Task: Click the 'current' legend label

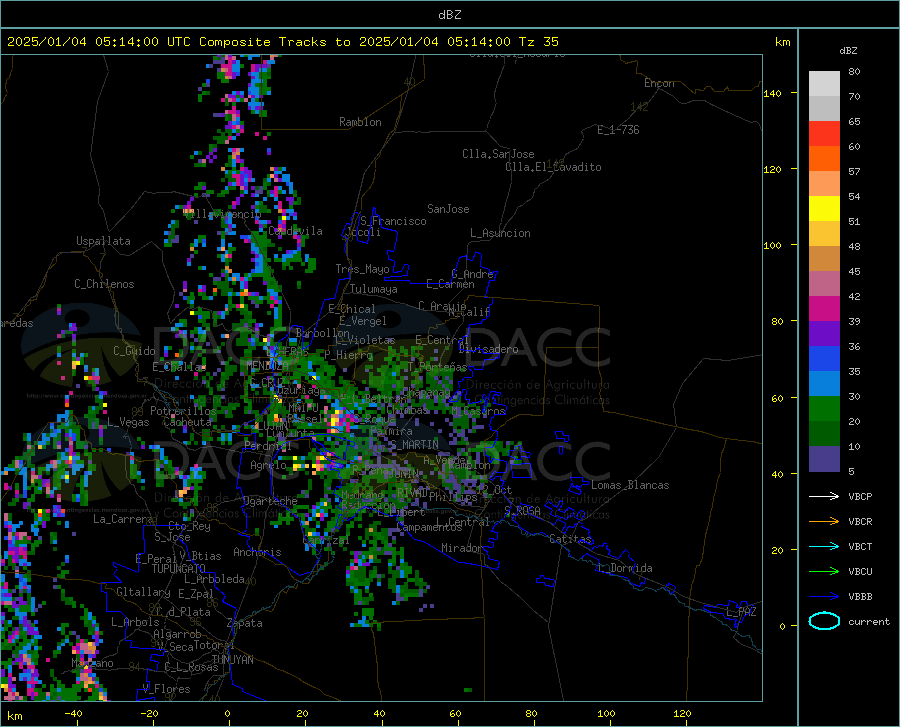Action: point(869,621)
